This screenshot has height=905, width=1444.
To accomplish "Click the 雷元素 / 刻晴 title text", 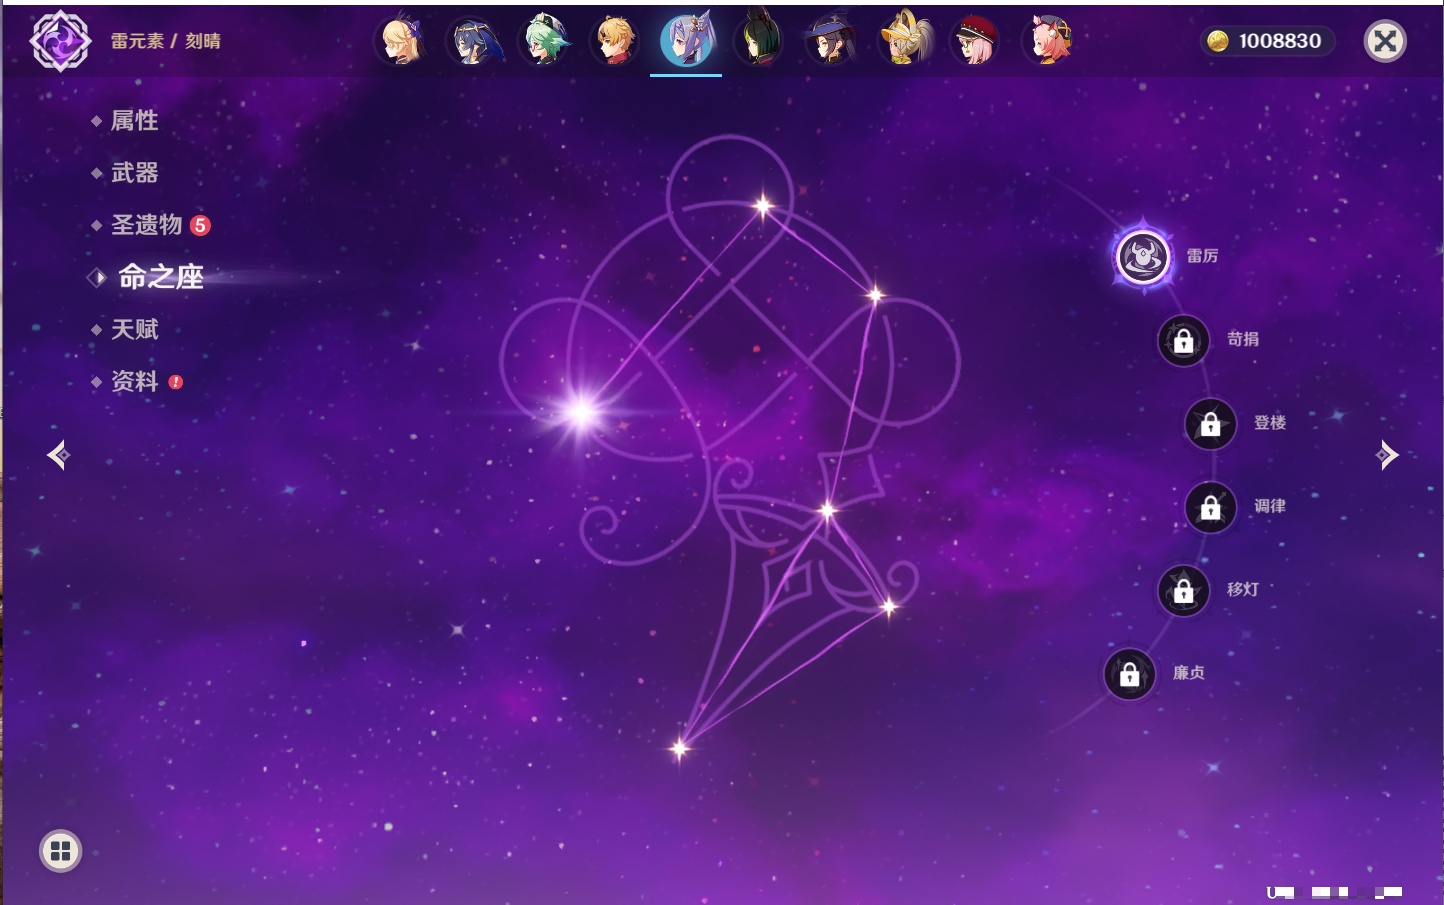I will click(165, 41).
